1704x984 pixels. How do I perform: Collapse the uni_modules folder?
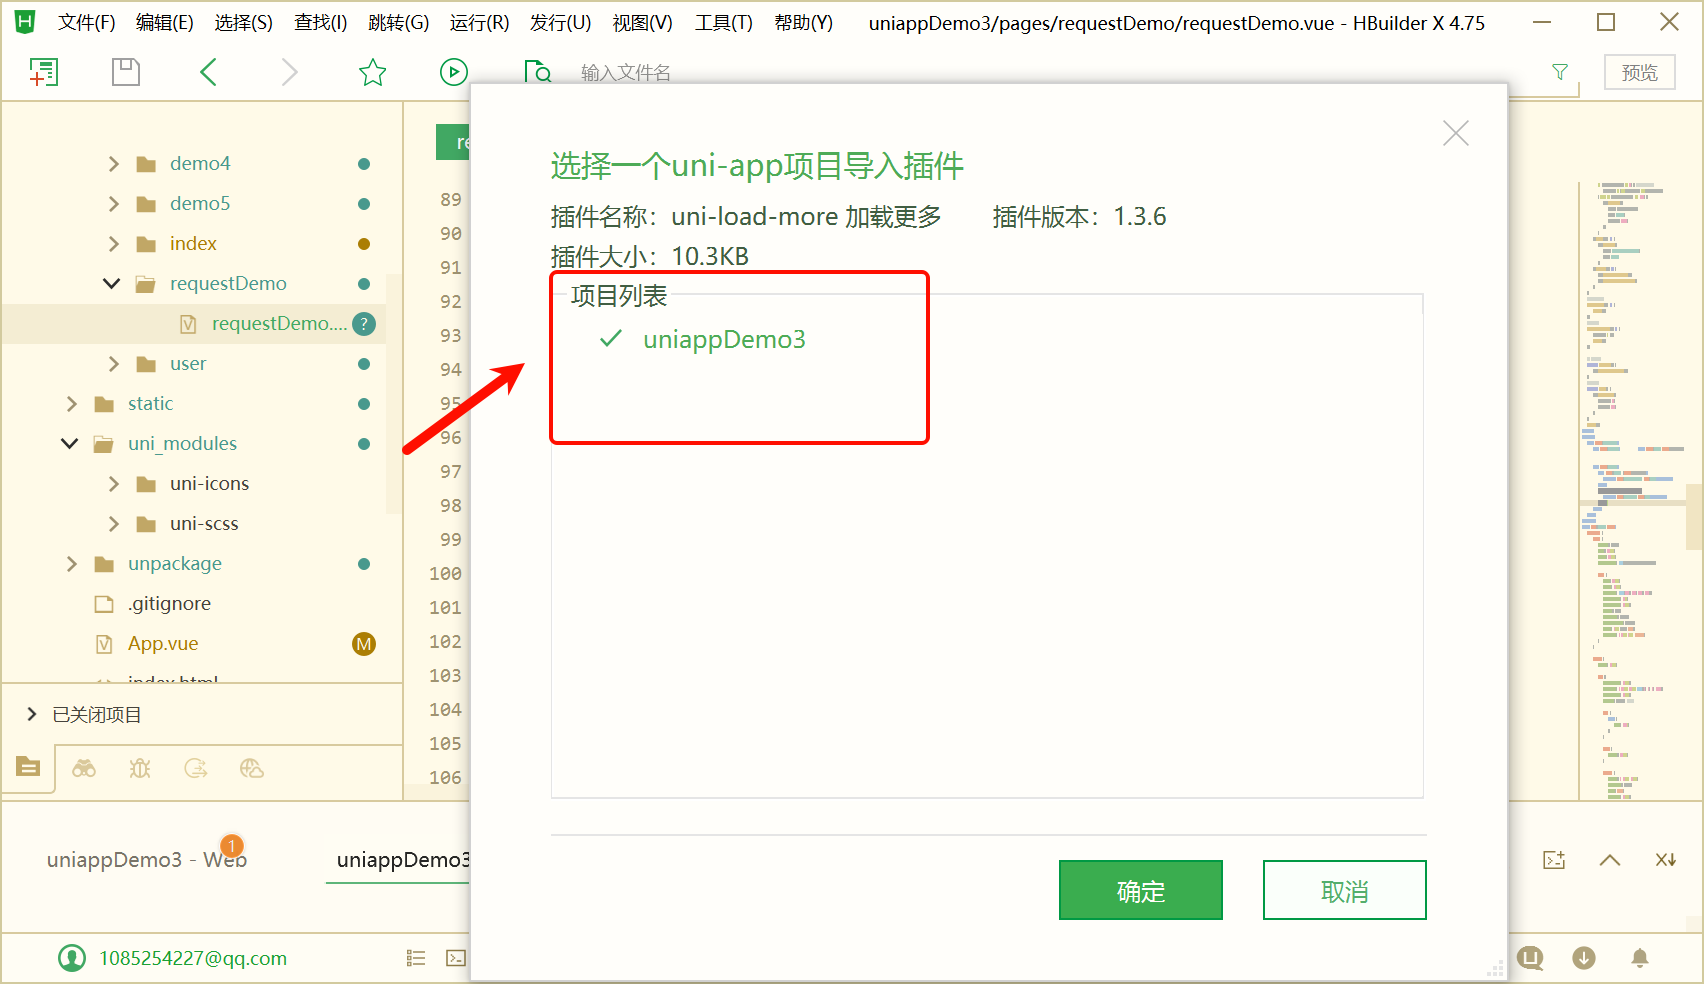pyautogui.click(x=70, y=444)
